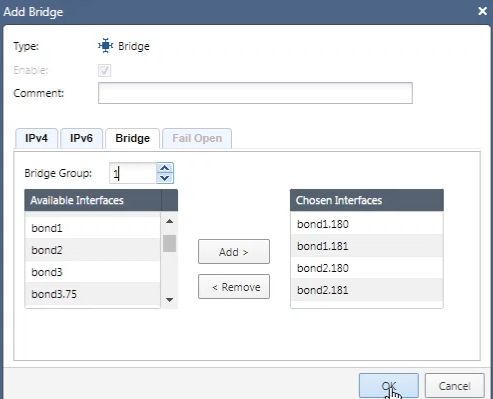Open the Fail Open tab

pyautogui.click(x=197, y=138)
